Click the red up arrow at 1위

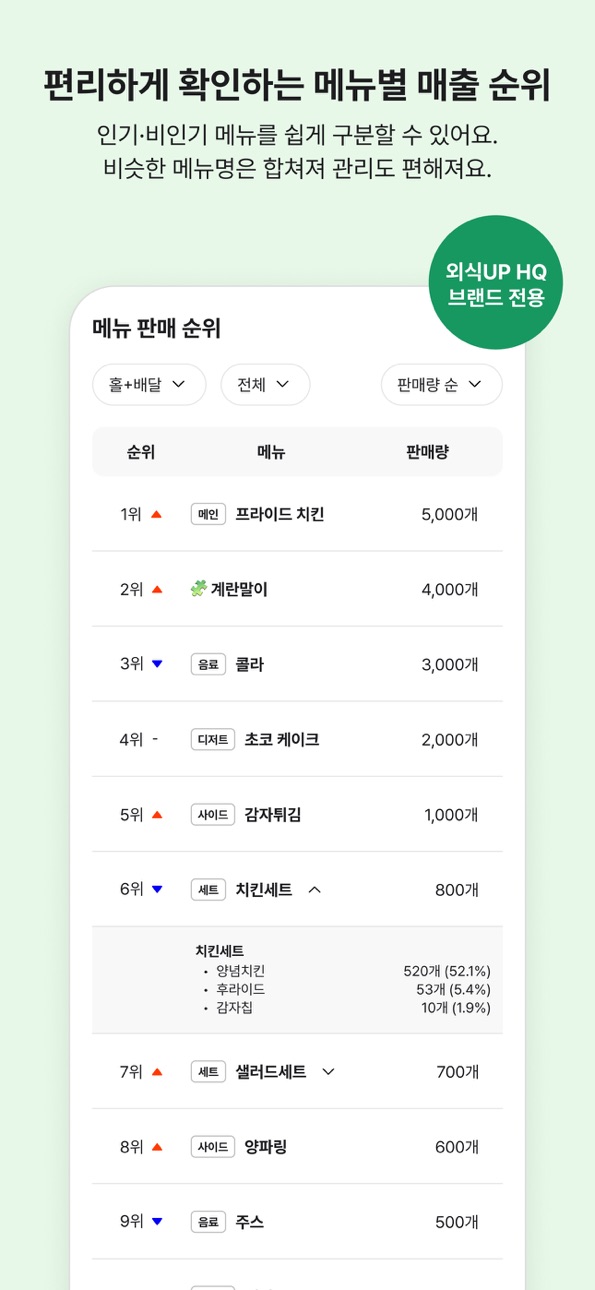(x=156, y=514)
